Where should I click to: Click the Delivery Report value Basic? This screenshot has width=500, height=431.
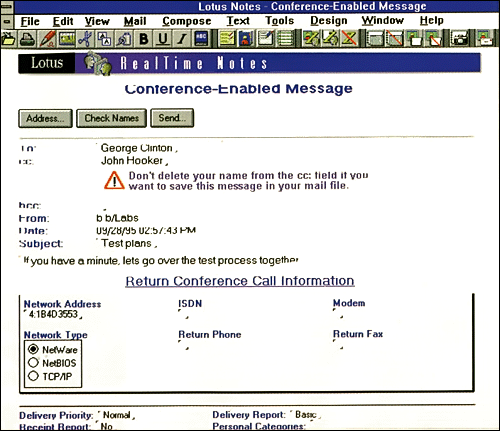point(305,415)
